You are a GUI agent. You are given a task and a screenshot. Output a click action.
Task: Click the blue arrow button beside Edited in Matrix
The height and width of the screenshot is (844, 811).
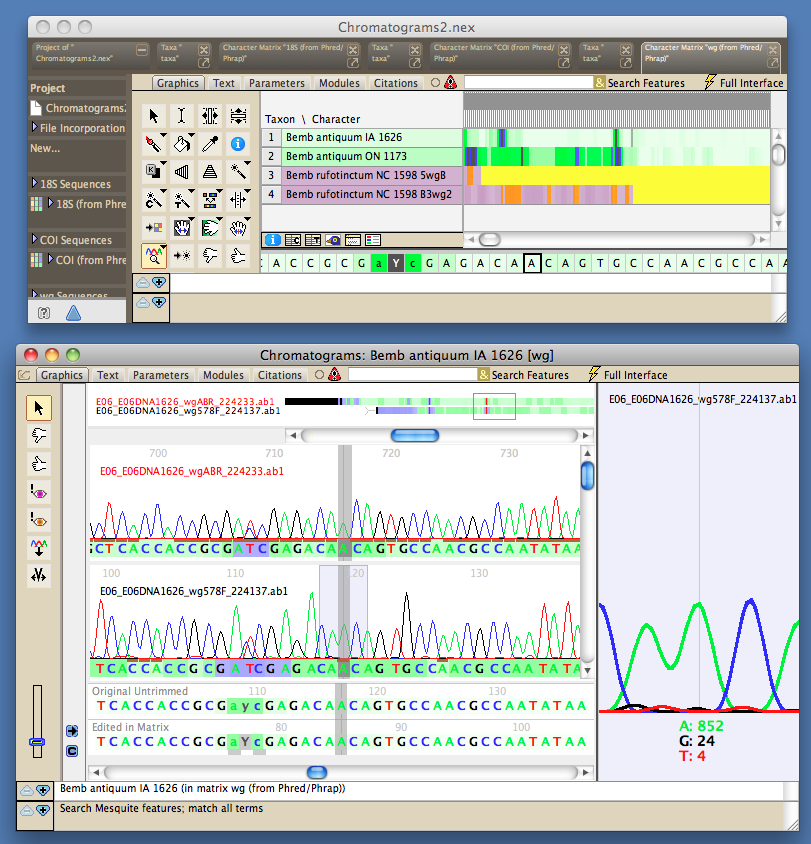(72, 731)
